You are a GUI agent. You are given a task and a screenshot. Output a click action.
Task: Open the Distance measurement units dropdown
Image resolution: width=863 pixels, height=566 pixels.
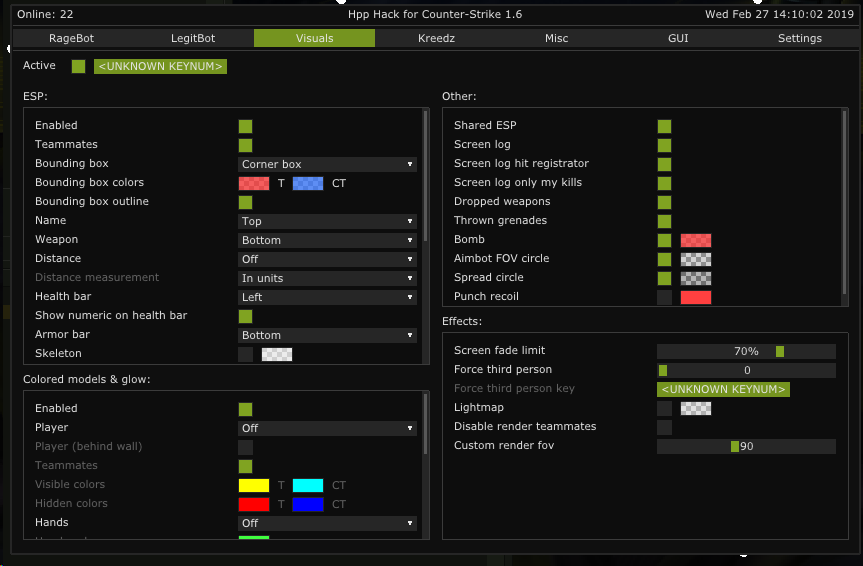coord(327,278)
